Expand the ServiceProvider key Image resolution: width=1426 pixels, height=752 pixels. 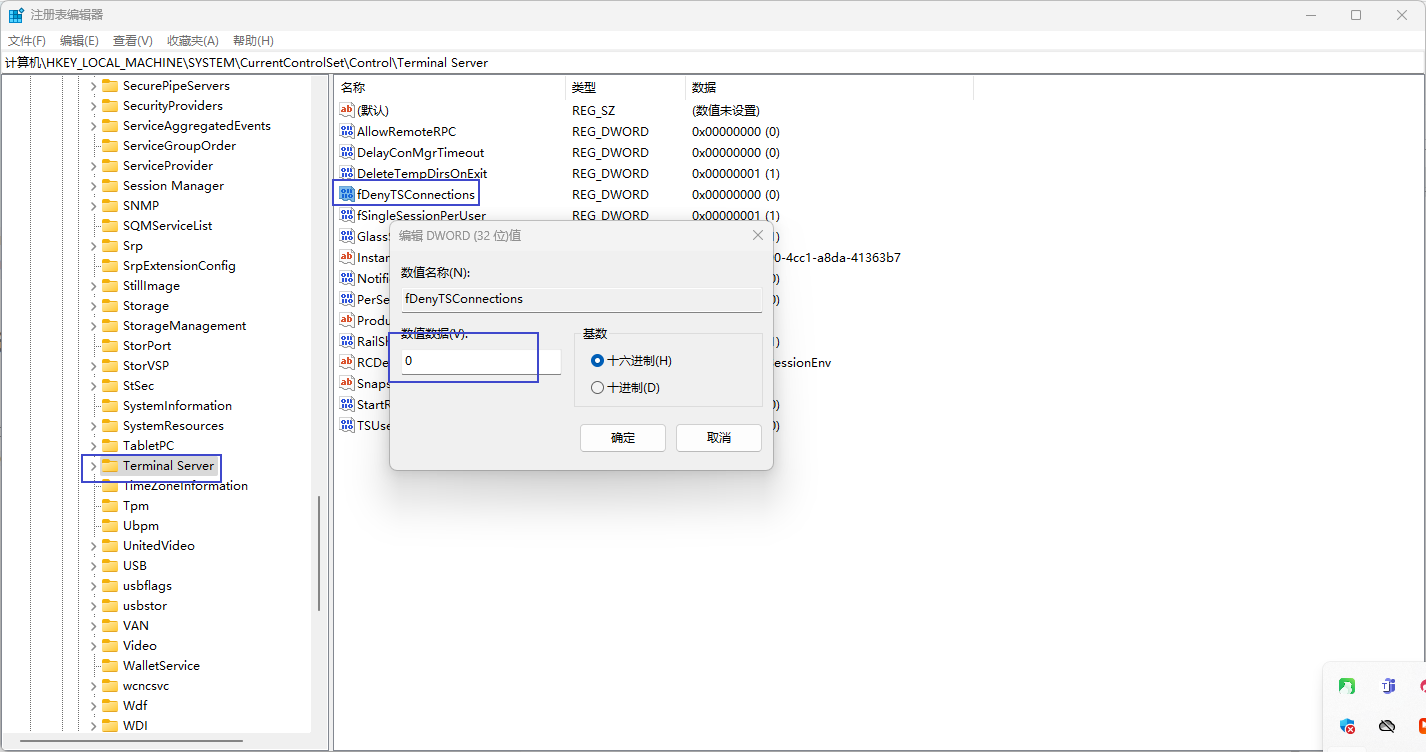93,165
